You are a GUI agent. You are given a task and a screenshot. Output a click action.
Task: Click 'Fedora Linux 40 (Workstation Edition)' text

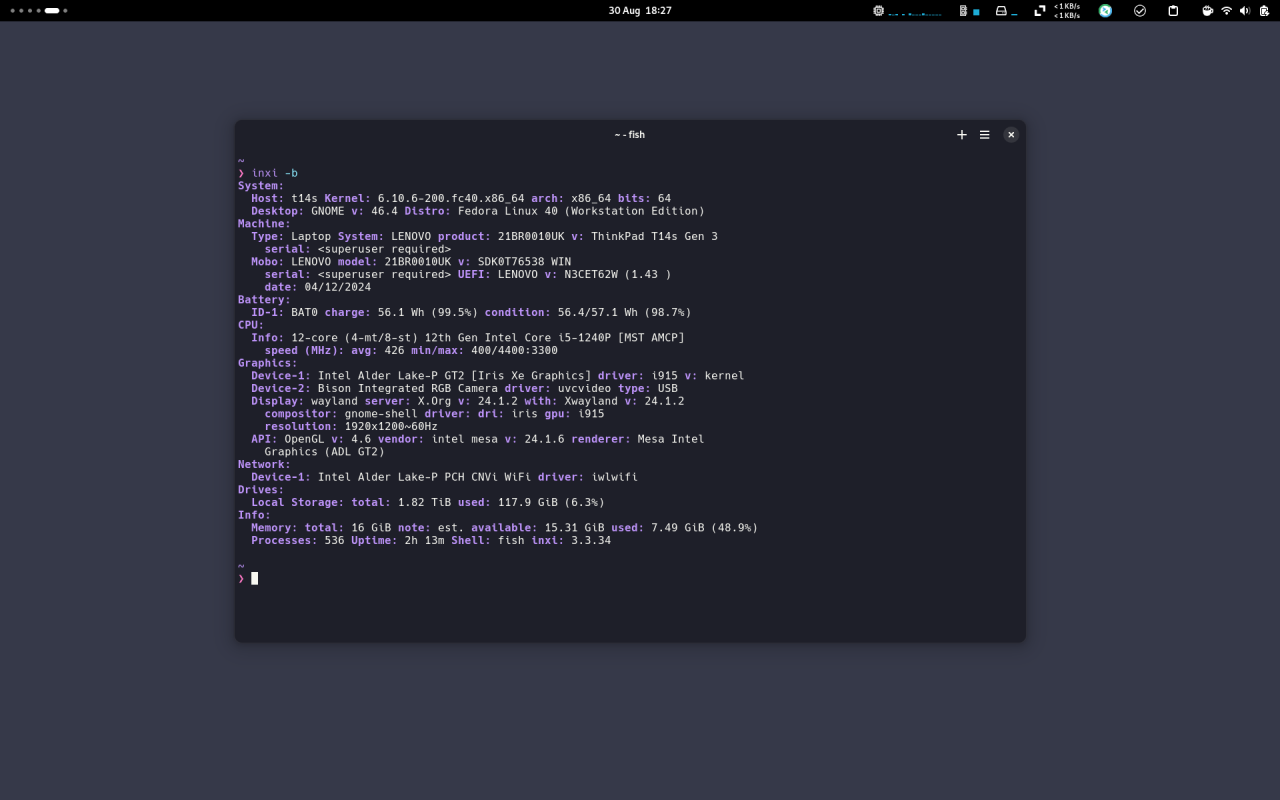[581, 211]
